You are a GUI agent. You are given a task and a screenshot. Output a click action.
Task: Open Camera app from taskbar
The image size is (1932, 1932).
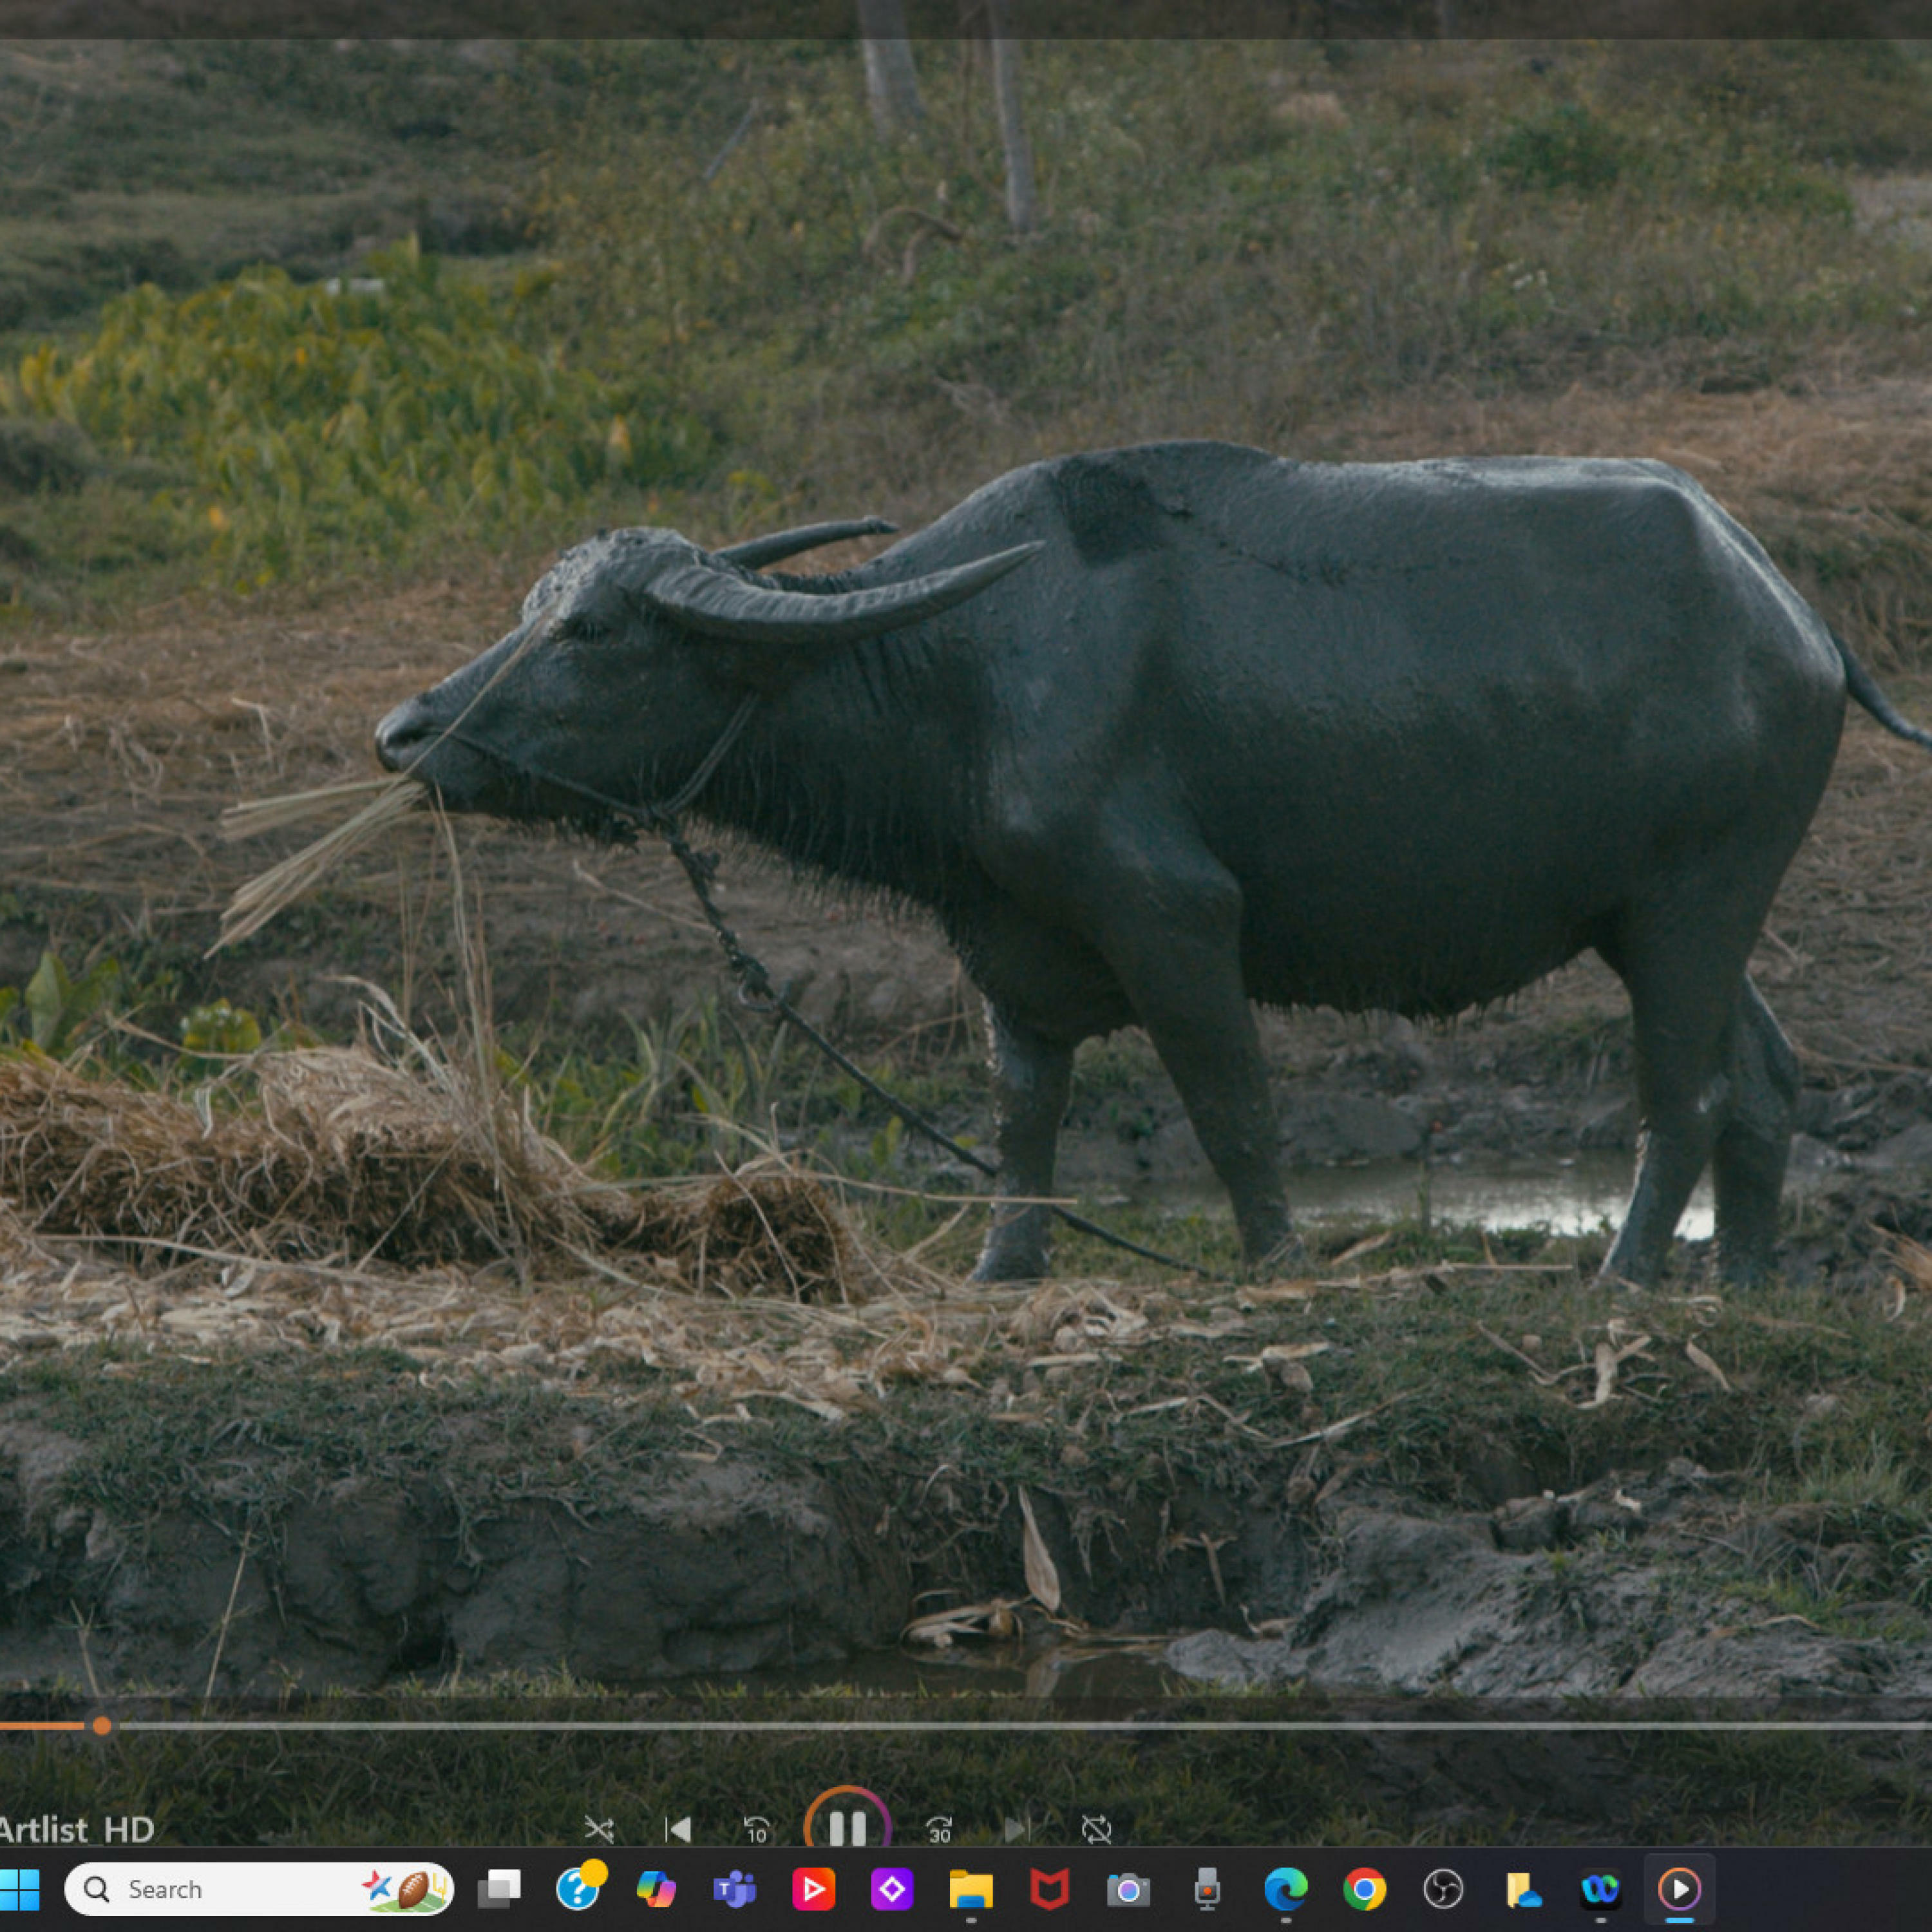[x=1128, y=1889]
